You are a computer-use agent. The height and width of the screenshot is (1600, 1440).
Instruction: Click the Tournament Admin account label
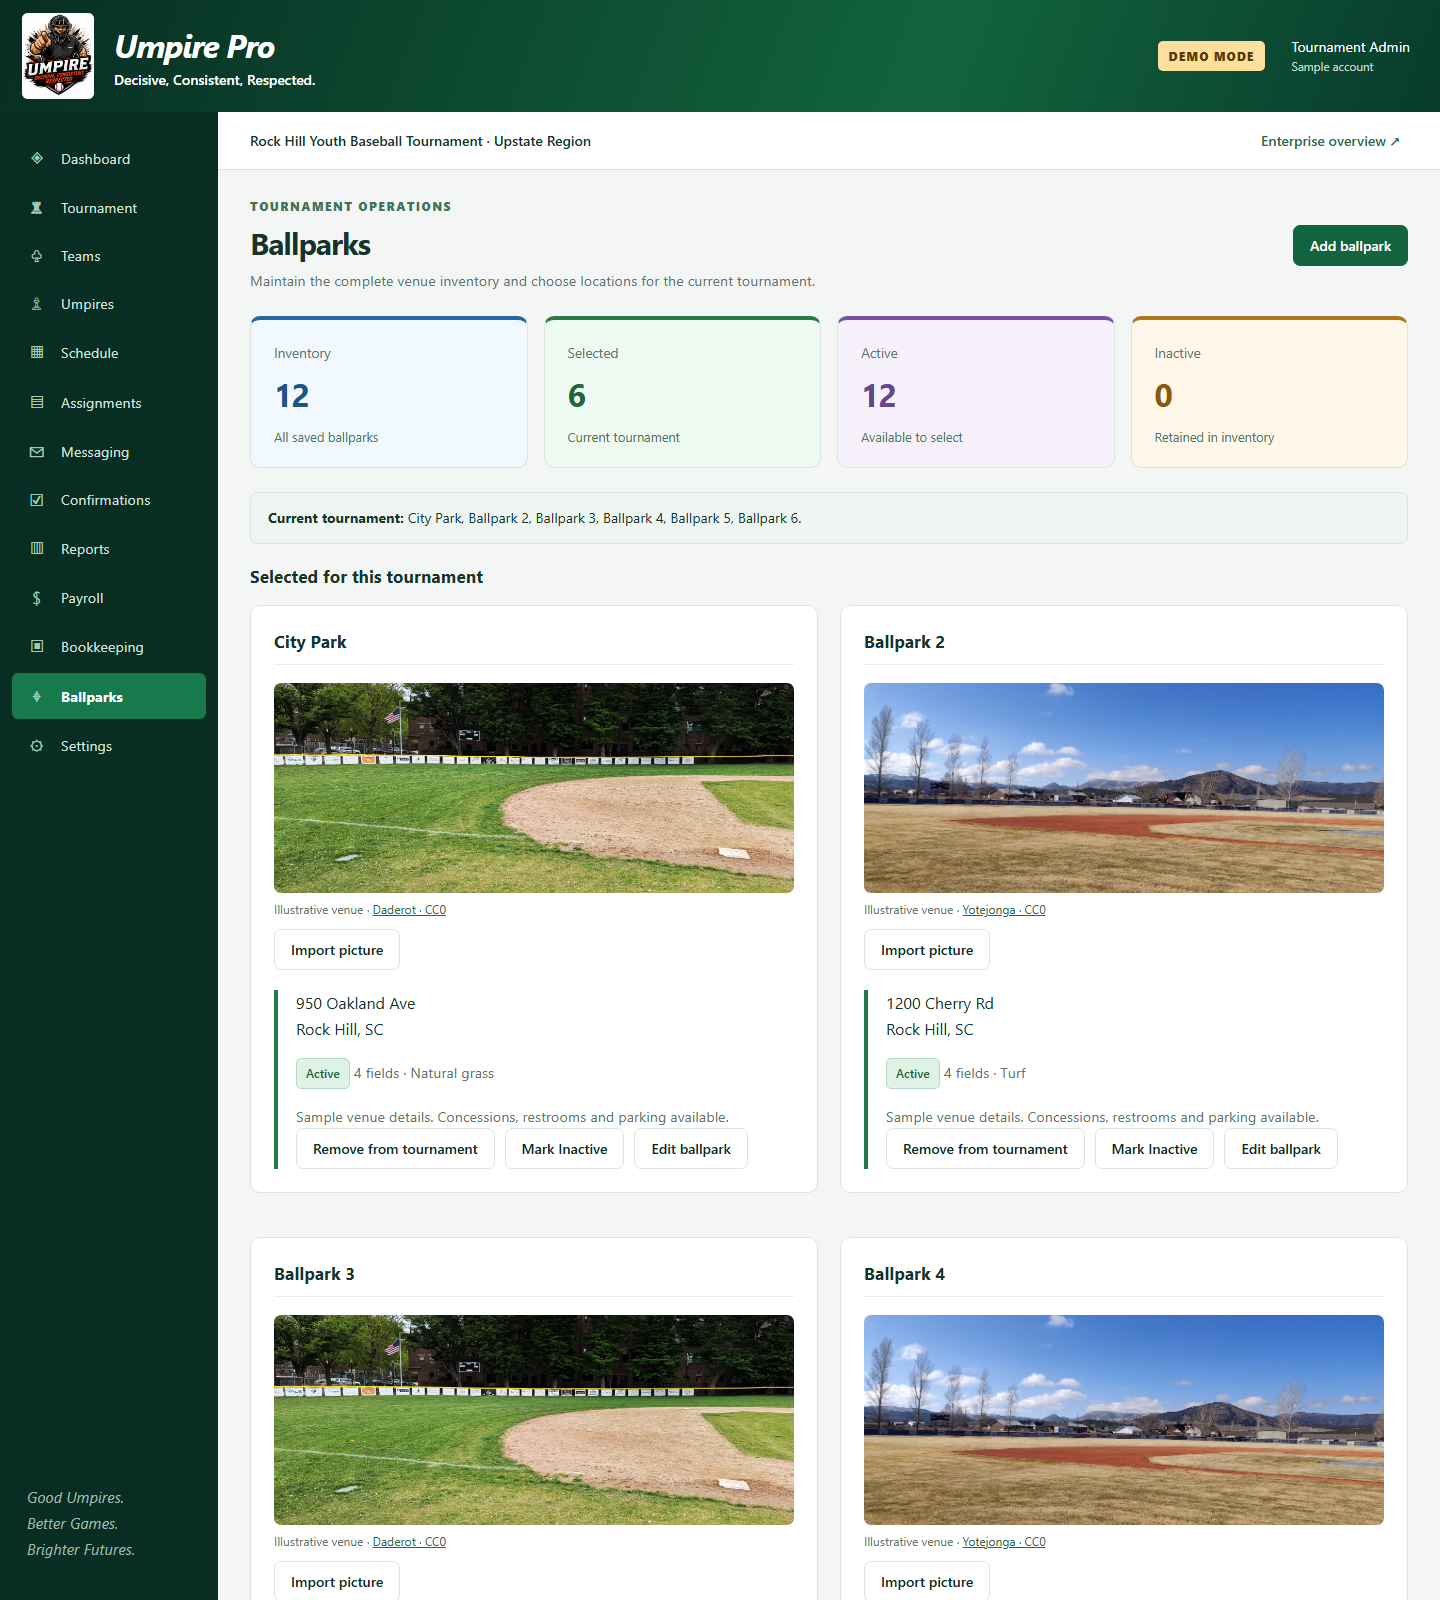click(x=1350, y=47)
